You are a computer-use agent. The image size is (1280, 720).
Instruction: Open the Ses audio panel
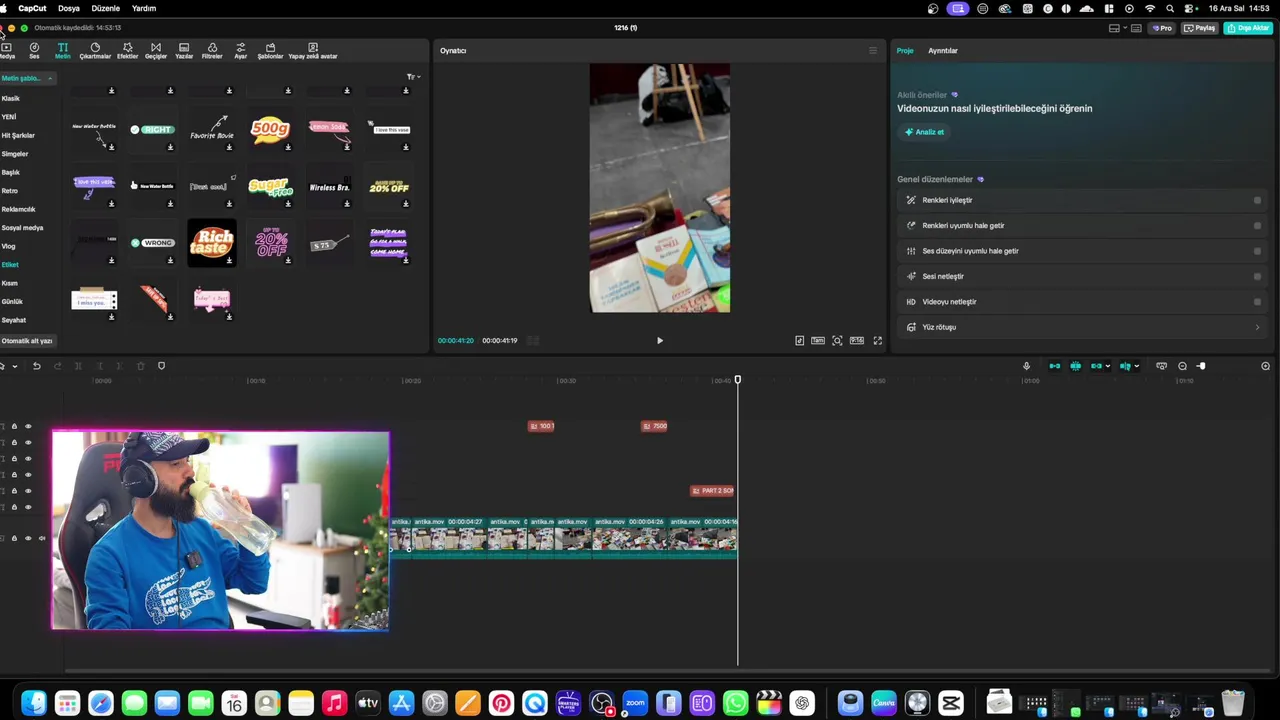[34, 50]
